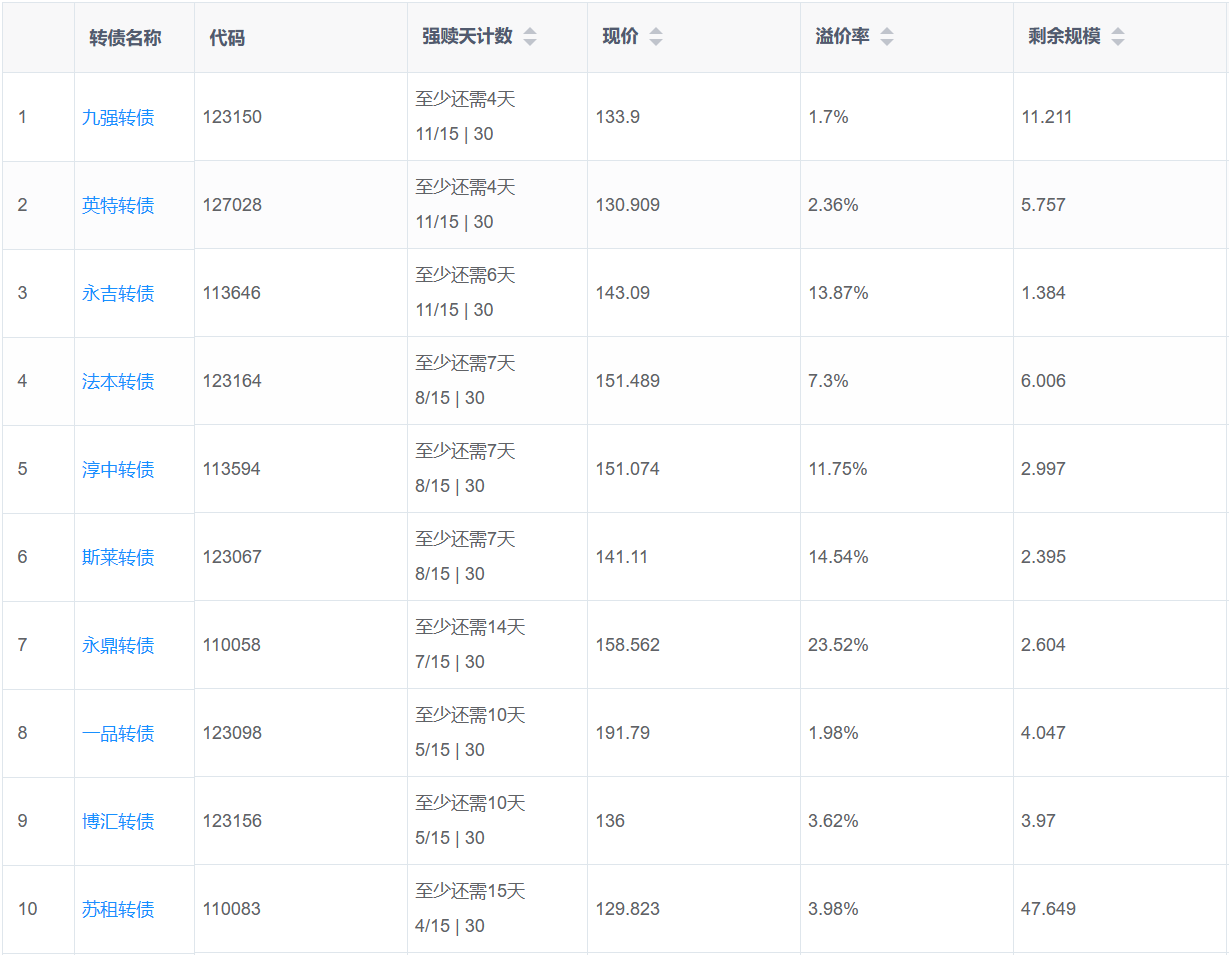The image size is (1229, 955).
Task: Click the 191.79 price cell
Action: tap(622, 733)
